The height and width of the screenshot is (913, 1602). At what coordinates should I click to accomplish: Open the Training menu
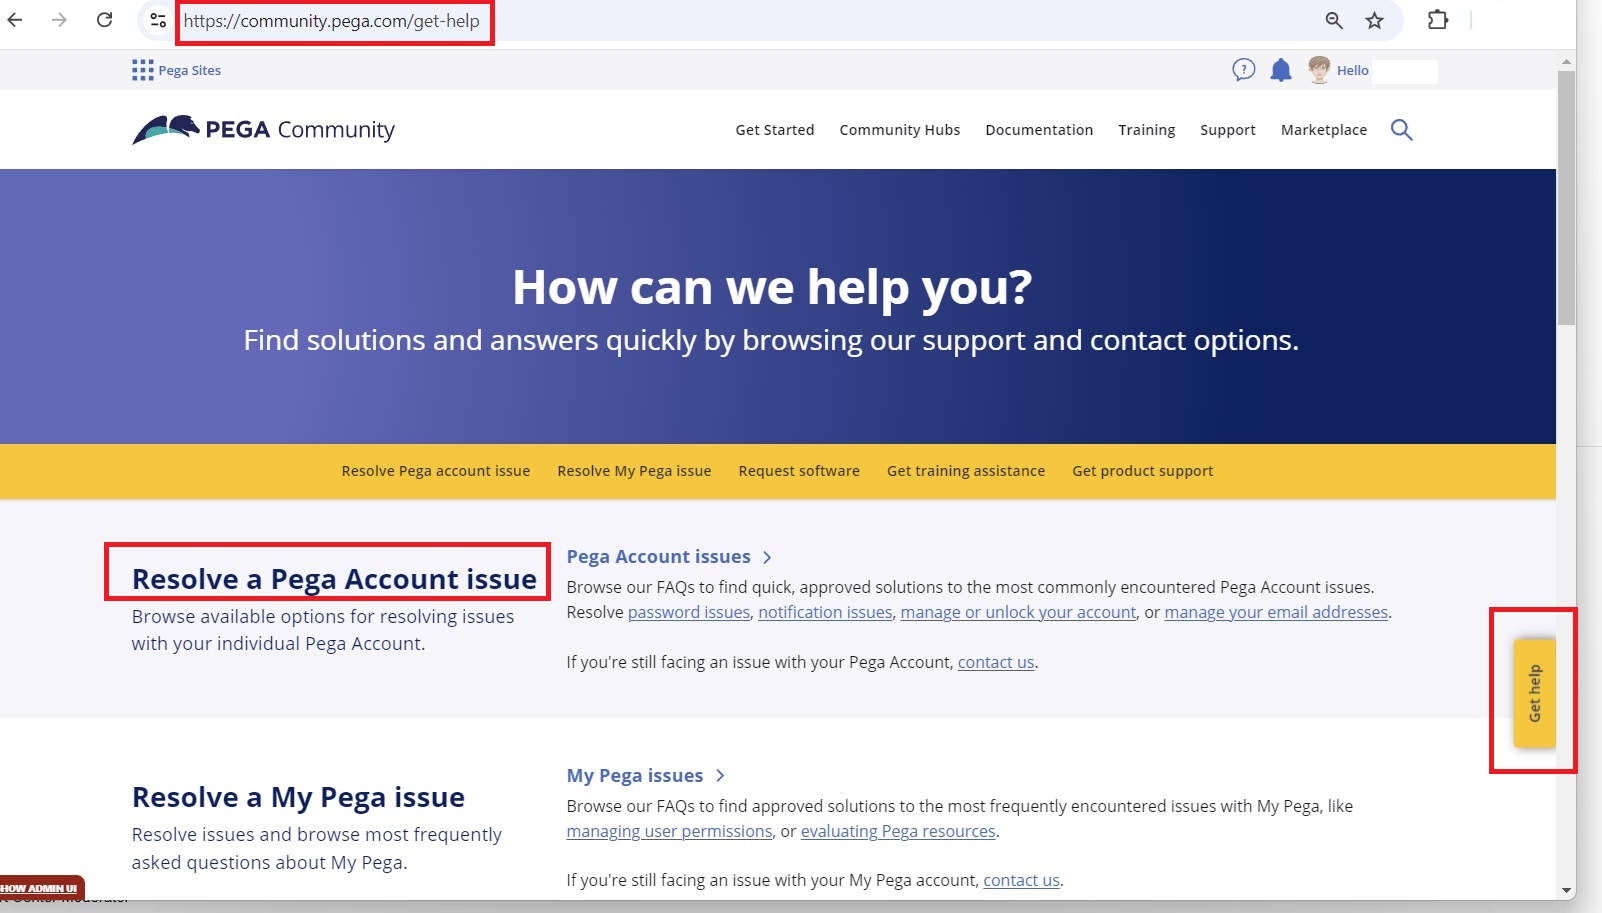[x=1147, y=130]
